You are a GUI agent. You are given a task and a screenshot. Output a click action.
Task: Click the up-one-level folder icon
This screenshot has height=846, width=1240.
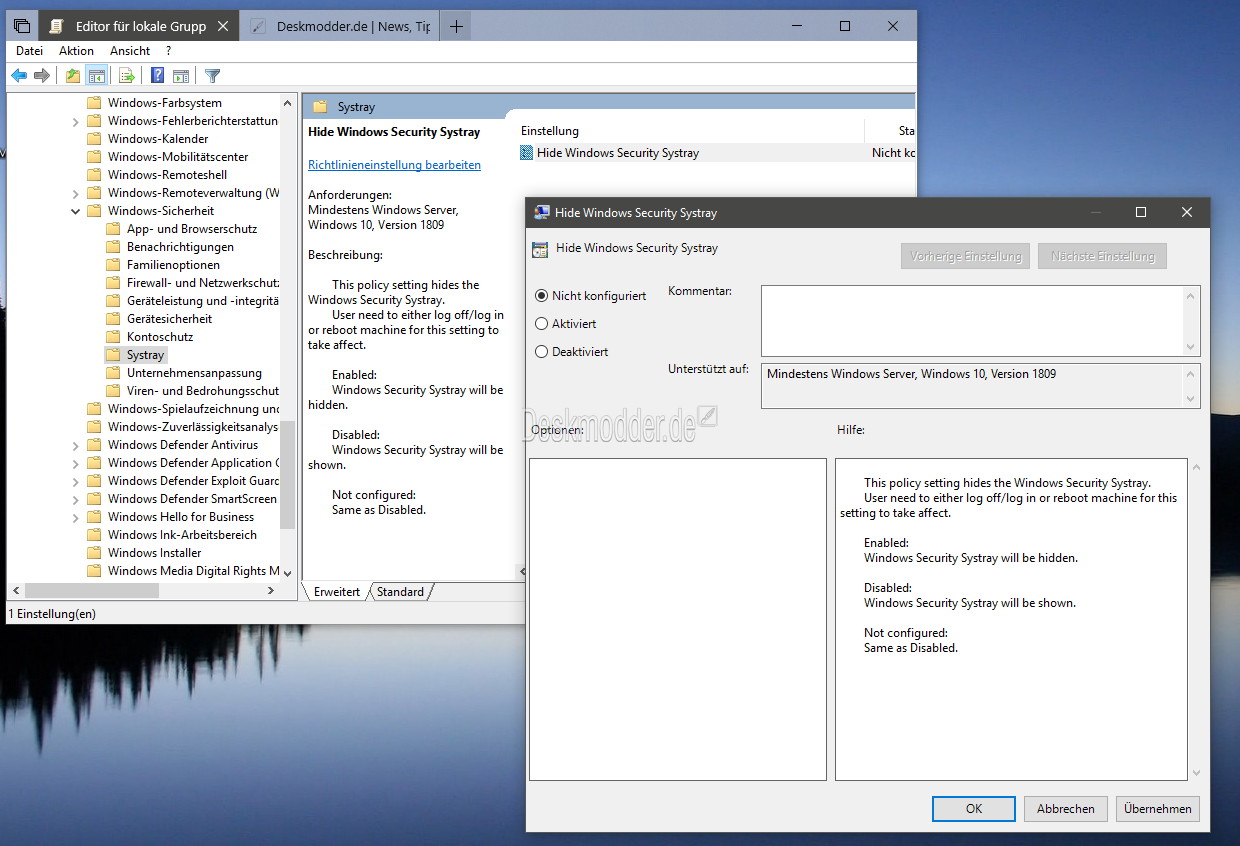coord(73,75)
